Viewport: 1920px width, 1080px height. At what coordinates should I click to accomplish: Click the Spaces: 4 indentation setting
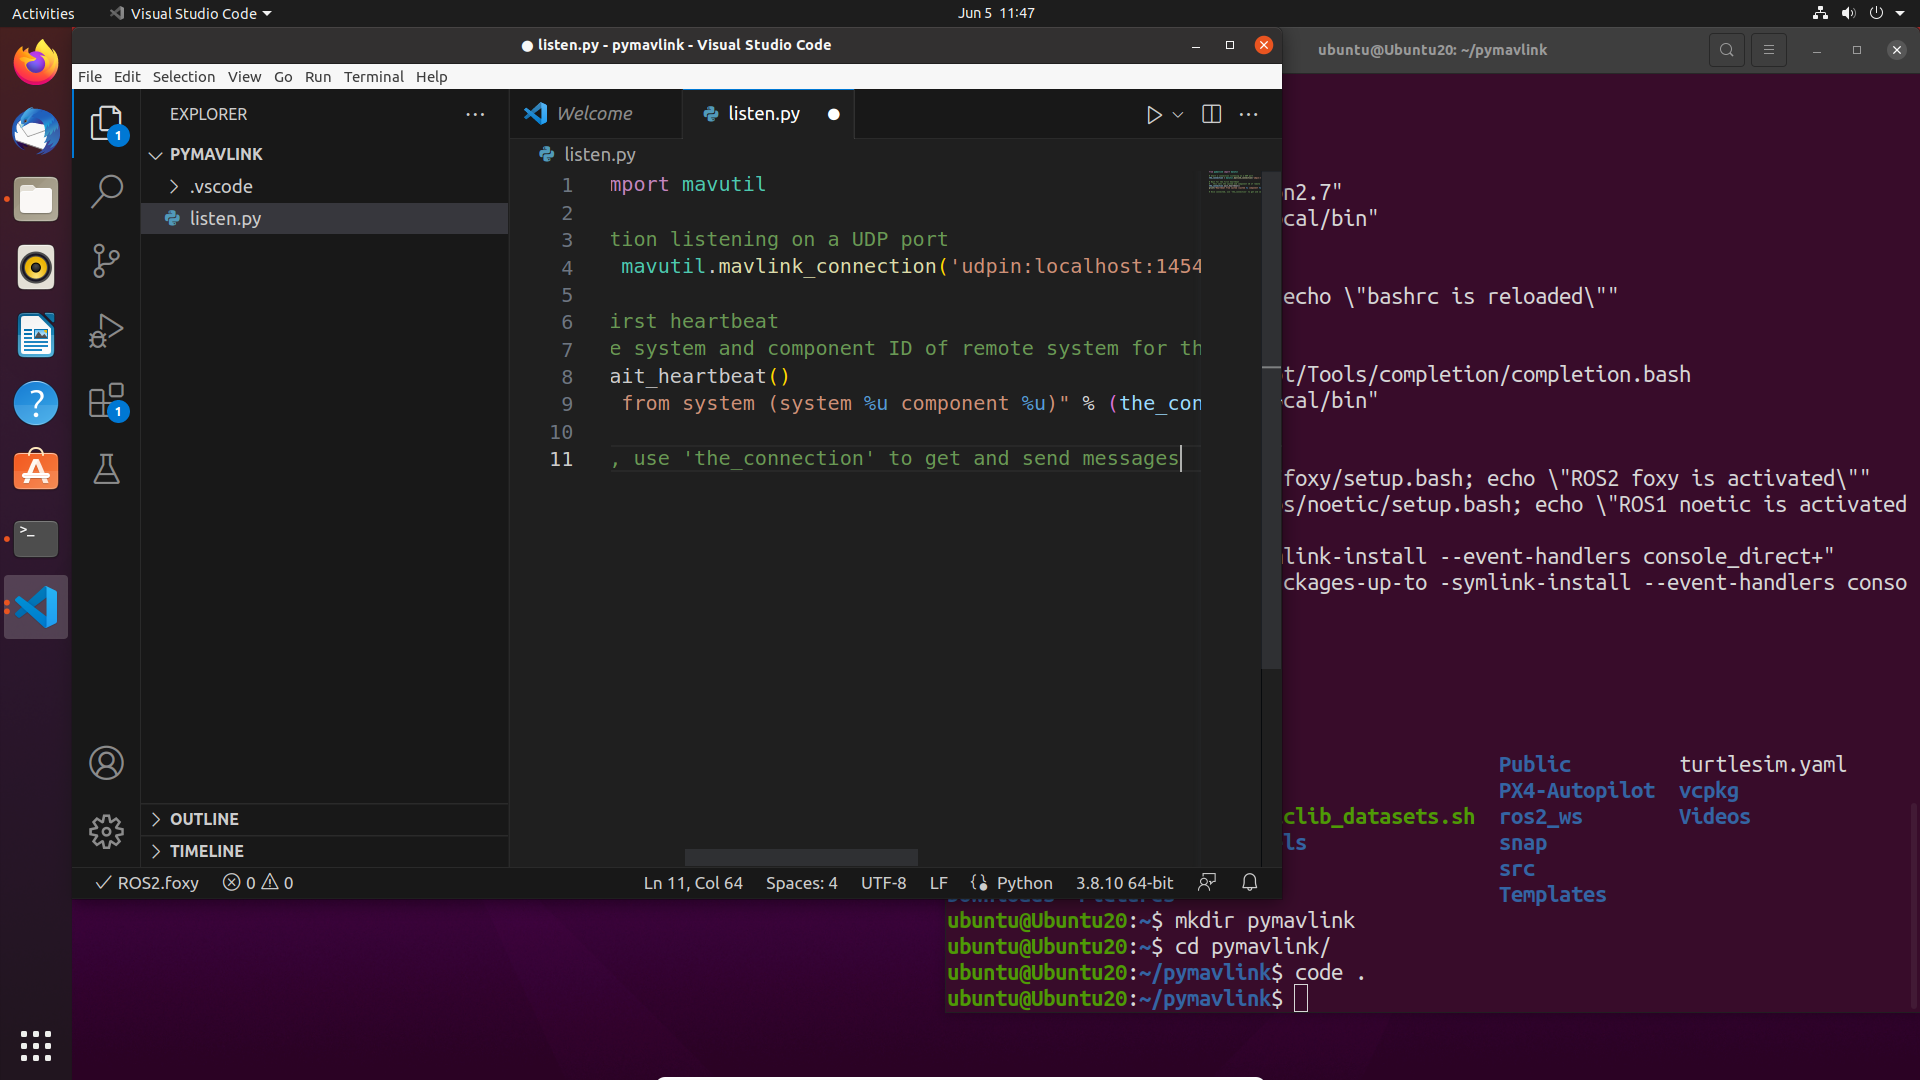coord(801,883)
